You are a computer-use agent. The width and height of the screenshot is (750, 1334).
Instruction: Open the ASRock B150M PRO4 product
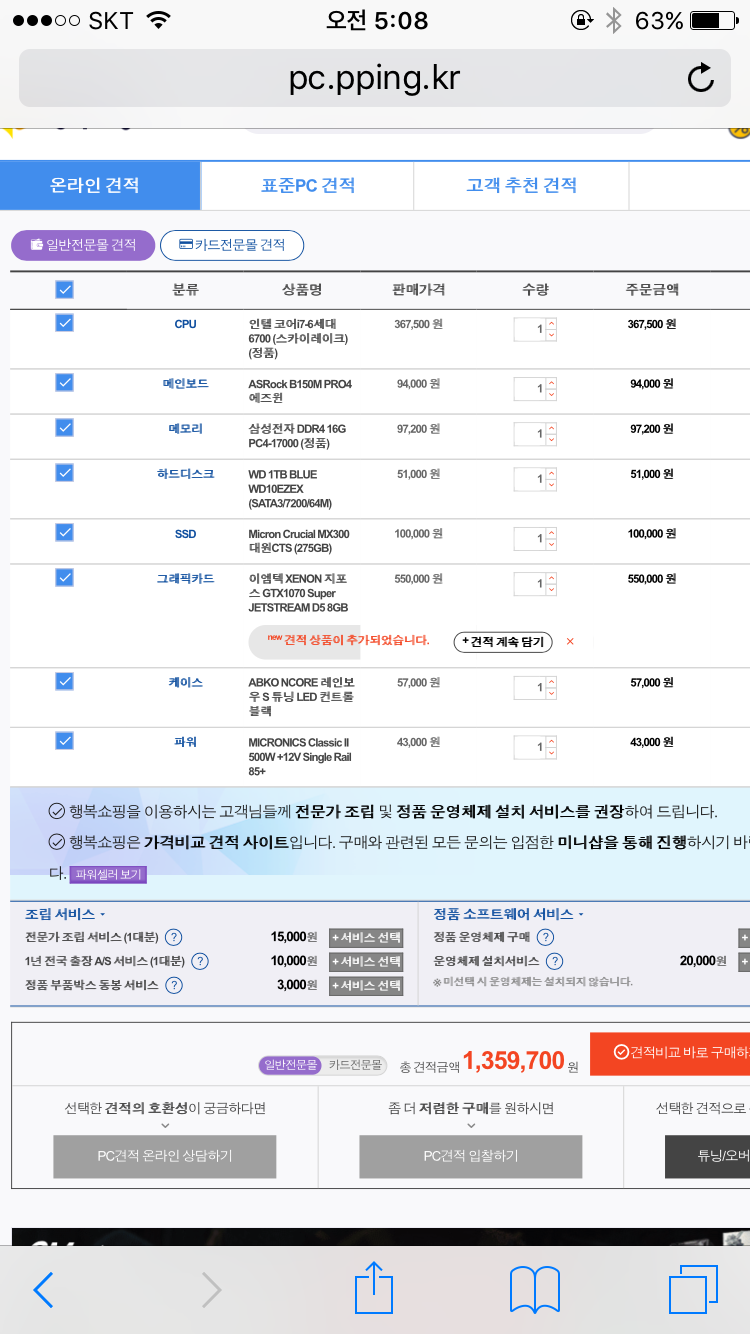tap(300, 390)
